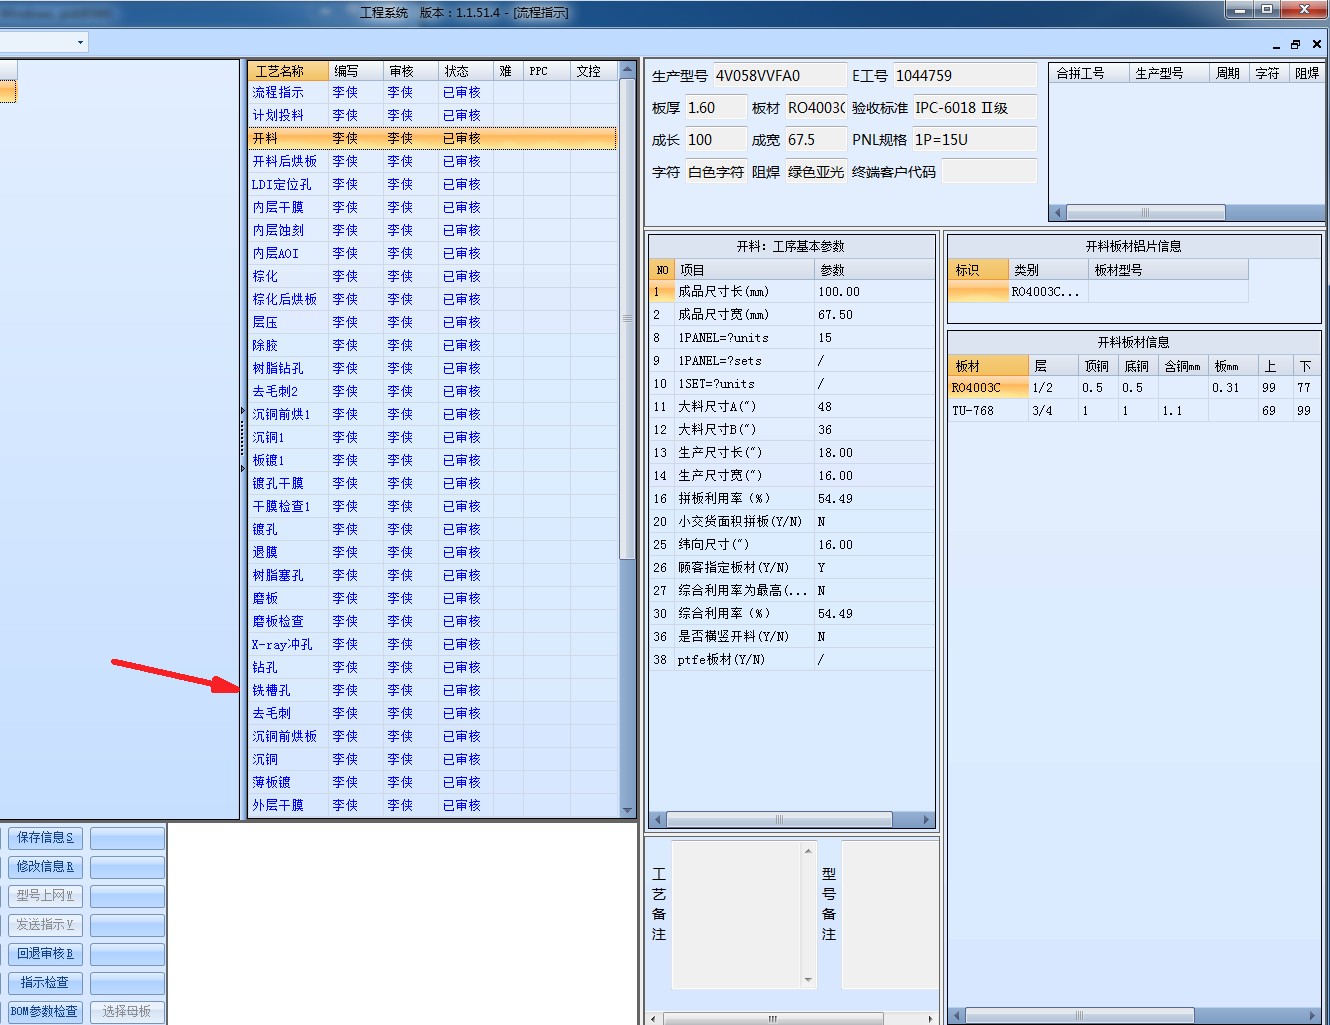Image resolution: width=1330 pixels, height=1025 pixels.
Task: Click the 修改信息 button
Action: click(45, 867)
